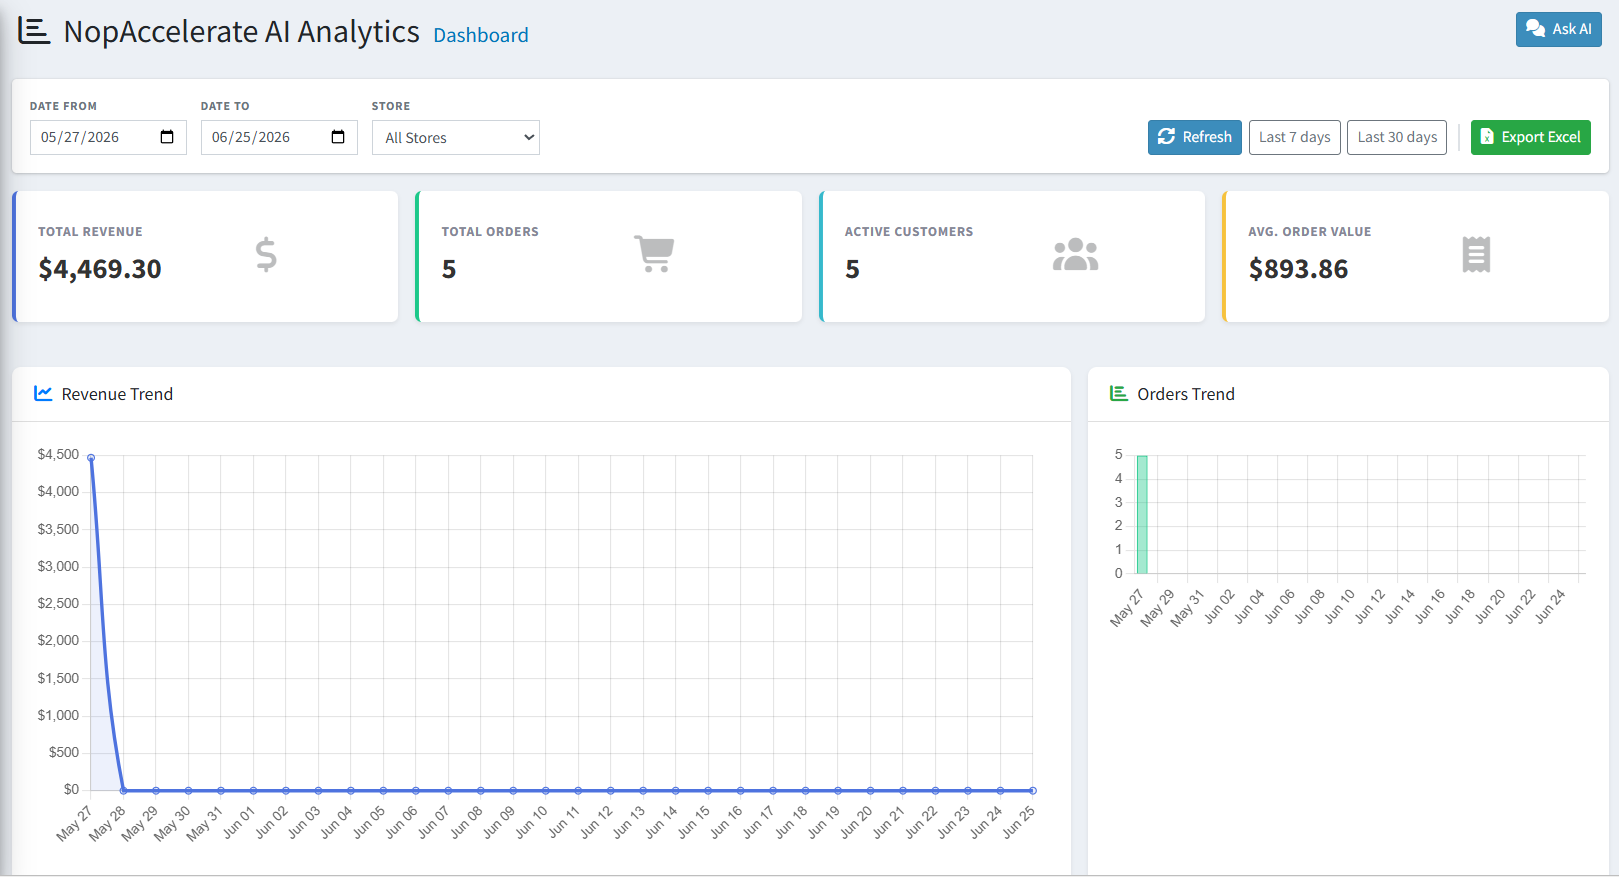Expand the All Stores dropdown
Screen dimensions: 1619x877
pyautogui.click(x=456, y=138)
